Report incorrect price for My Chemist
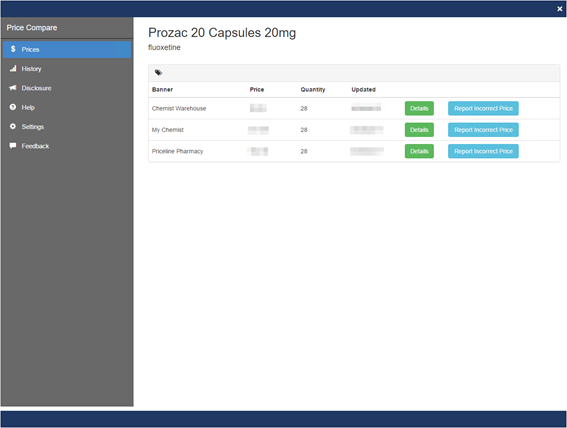This screenshot has height=428, width=567. (x=483, y=130)
